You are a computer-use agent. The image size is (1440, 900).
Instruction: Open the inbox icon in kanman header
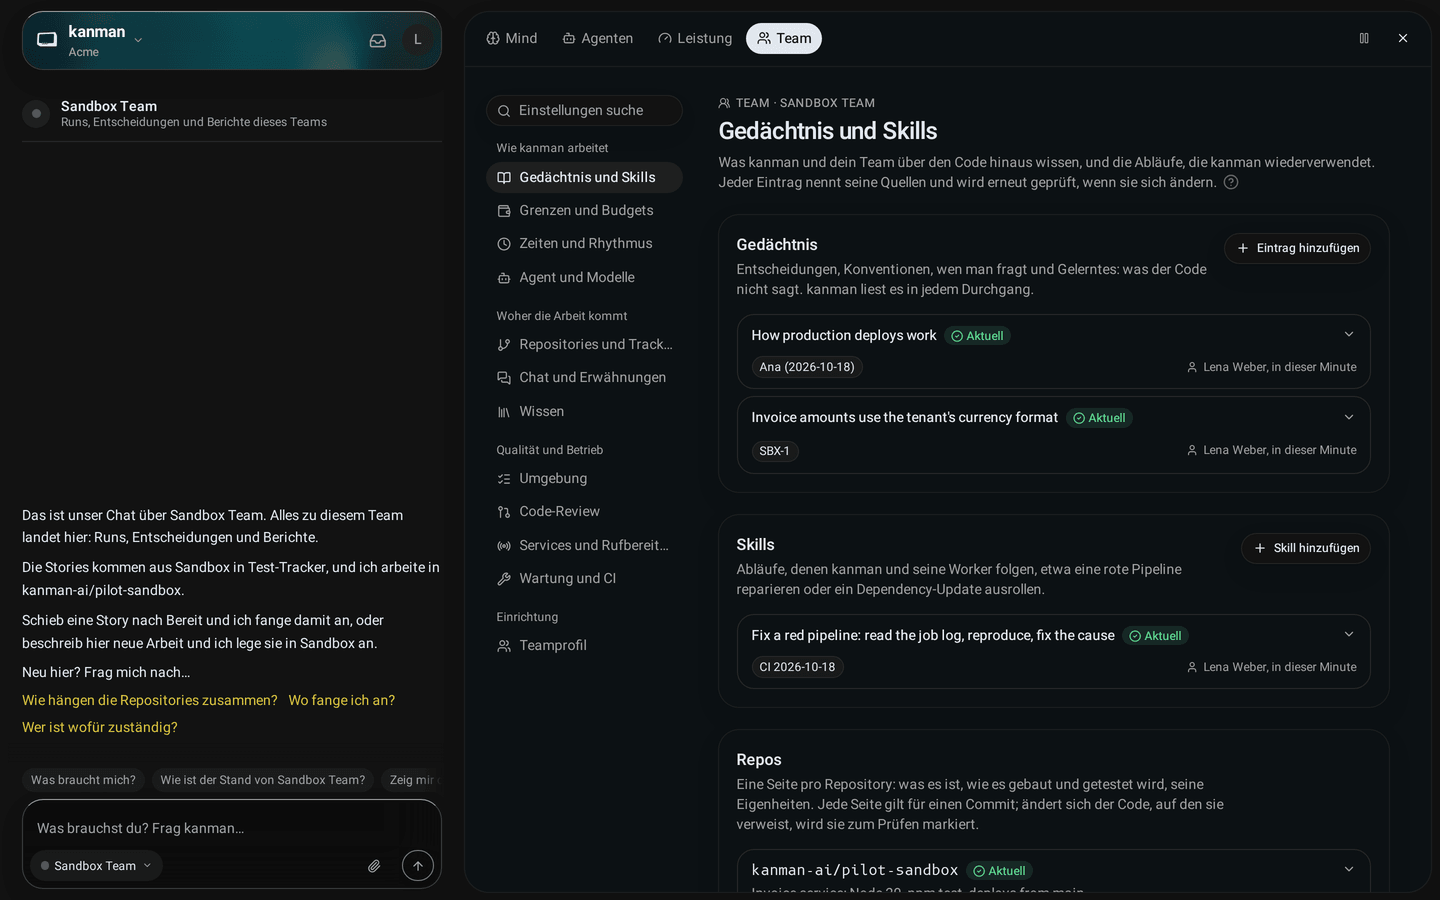click(378, 40)
